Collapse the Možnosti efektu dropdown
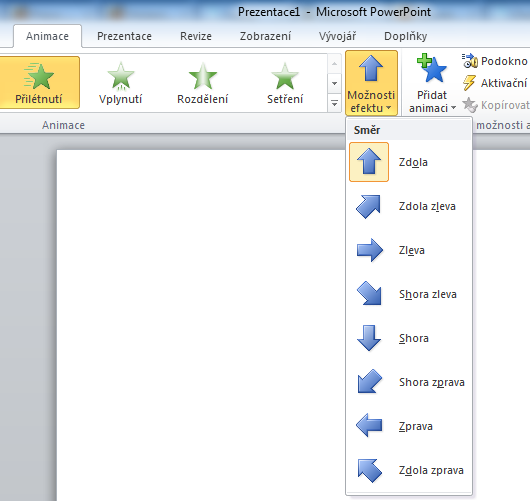This screenshot has width=530, height=501. coord(371,83)
